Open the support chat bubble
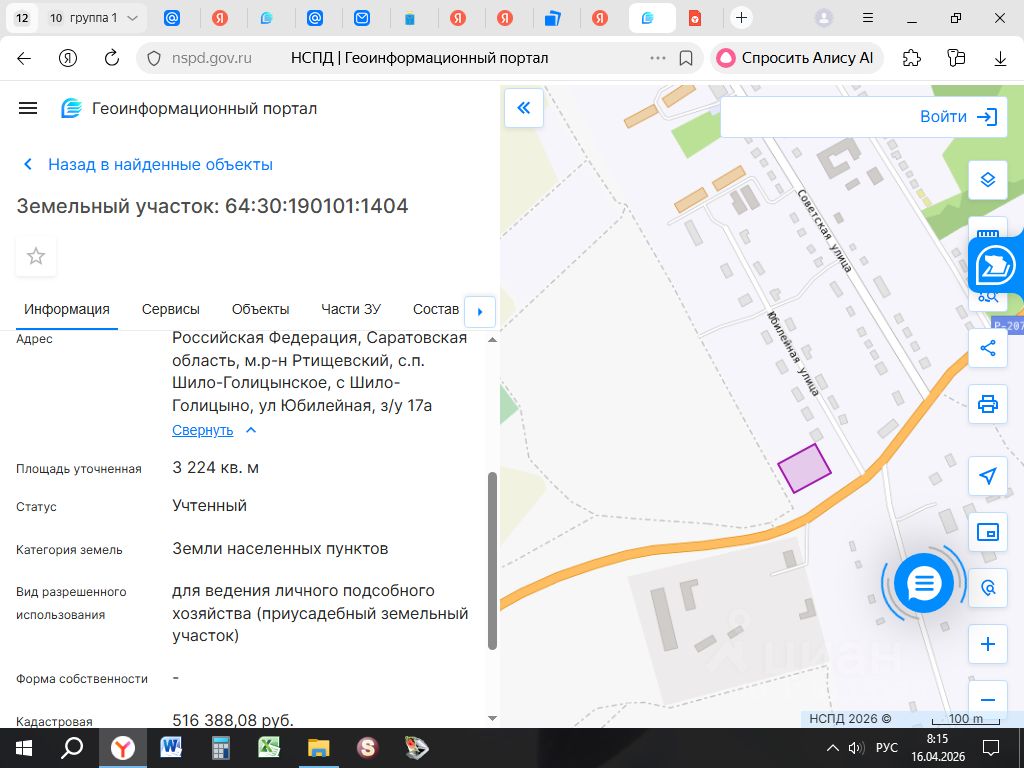The width and height of the screenshot is (1024, 768). [923, 583]
